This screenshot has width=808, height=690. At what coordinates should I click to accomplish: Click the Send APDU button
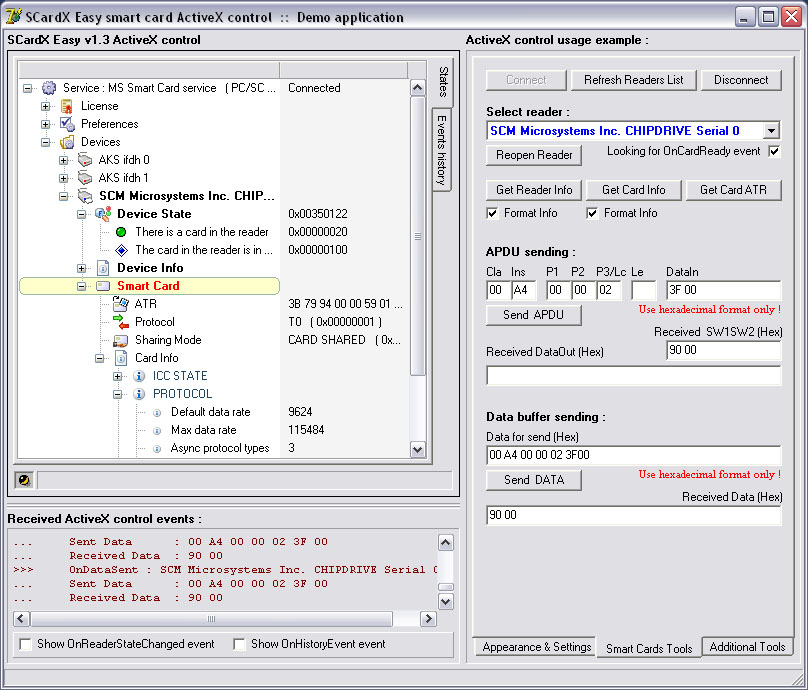click(534, 315)
